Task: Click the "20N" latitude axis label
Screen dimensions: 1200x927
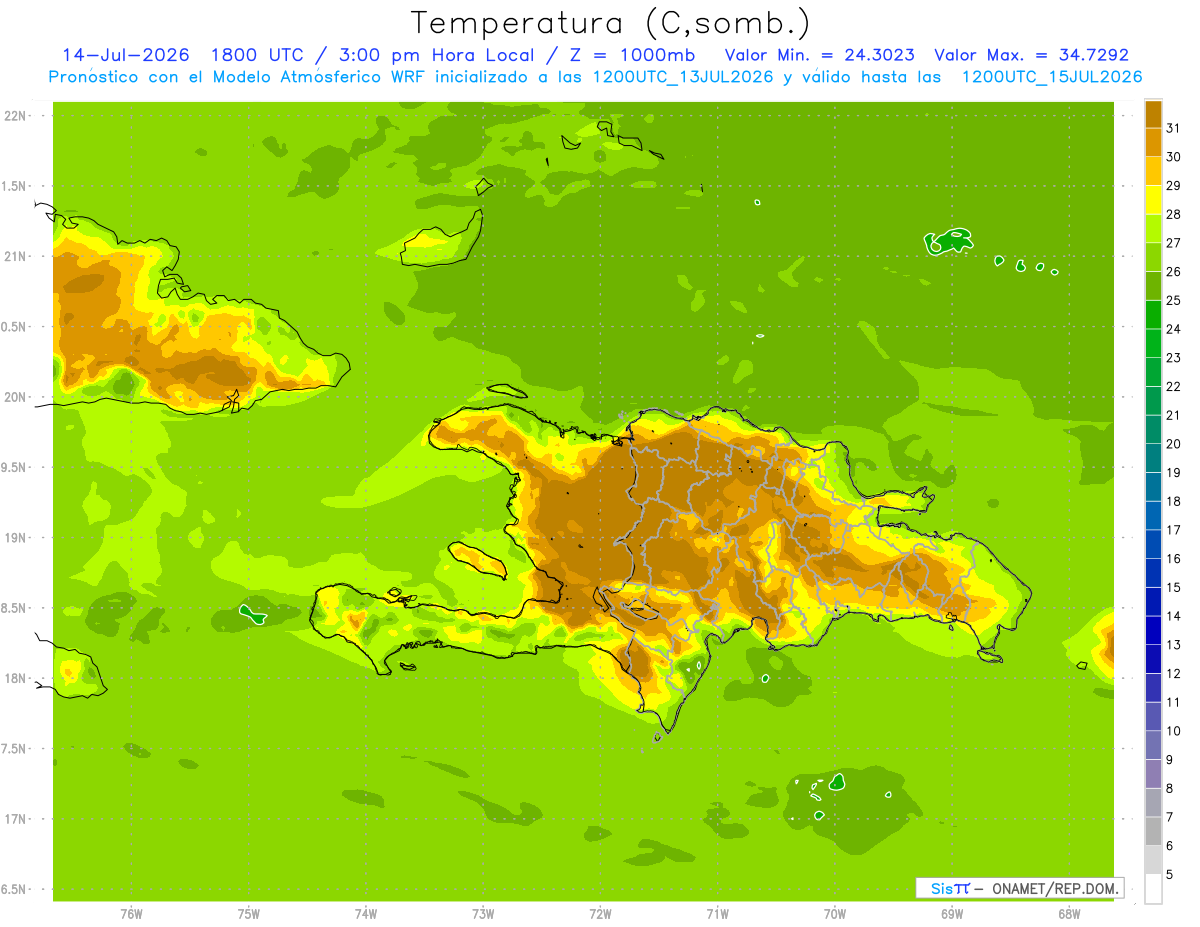Action: click(x=15, y=397)
